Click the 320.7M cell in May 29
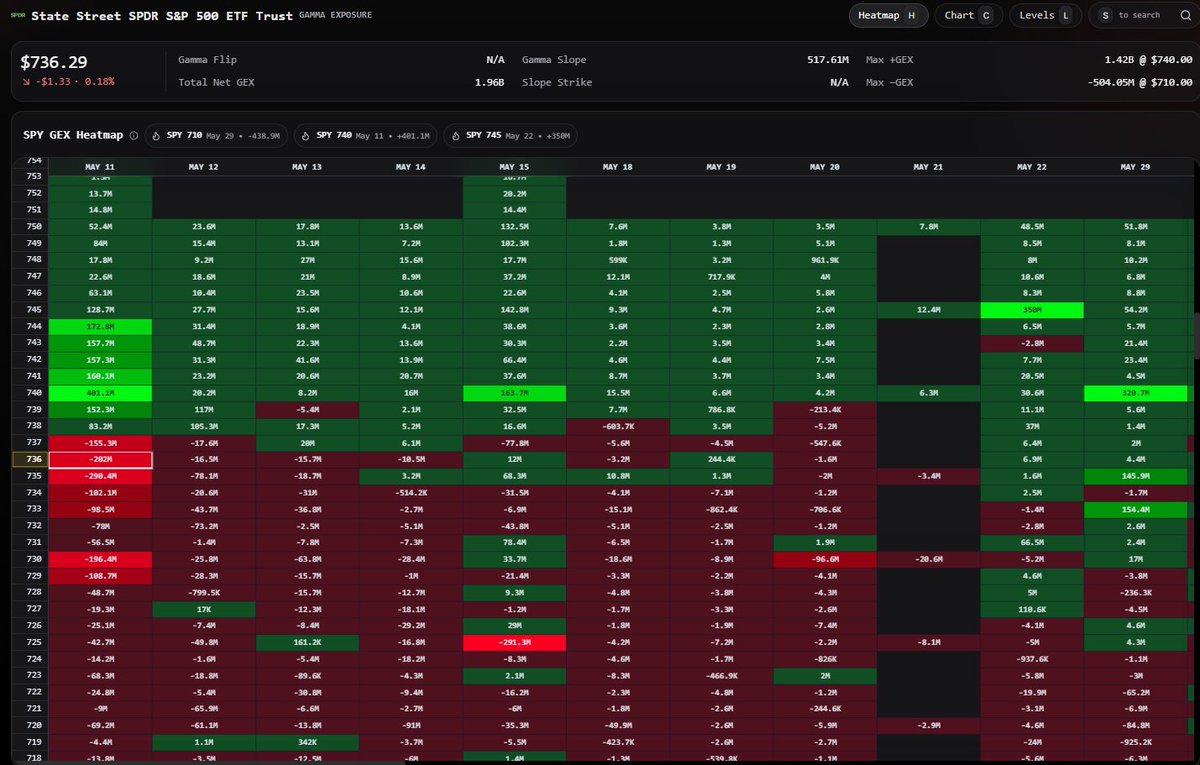Viewport: 1200px width, 765px height. (x=1135, y=392)
